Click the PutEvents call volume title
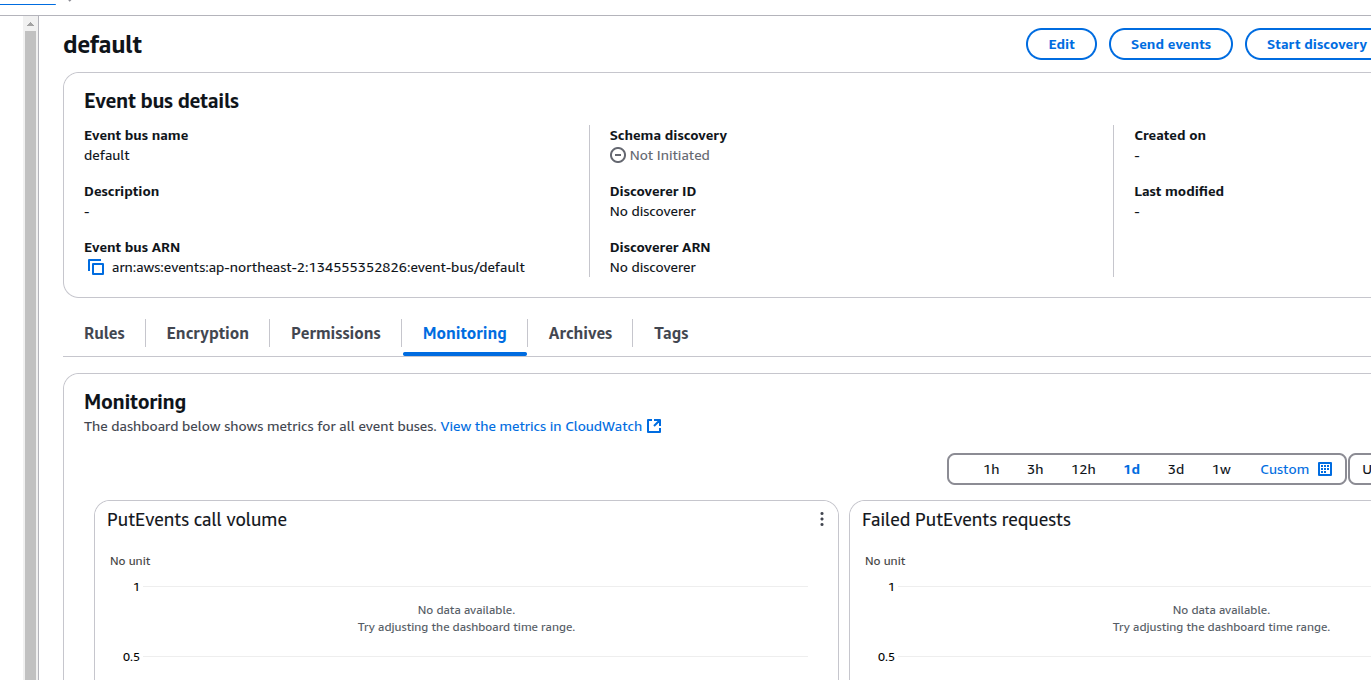Viewport: 1371px width, 680px height. [x=197, y=519]
